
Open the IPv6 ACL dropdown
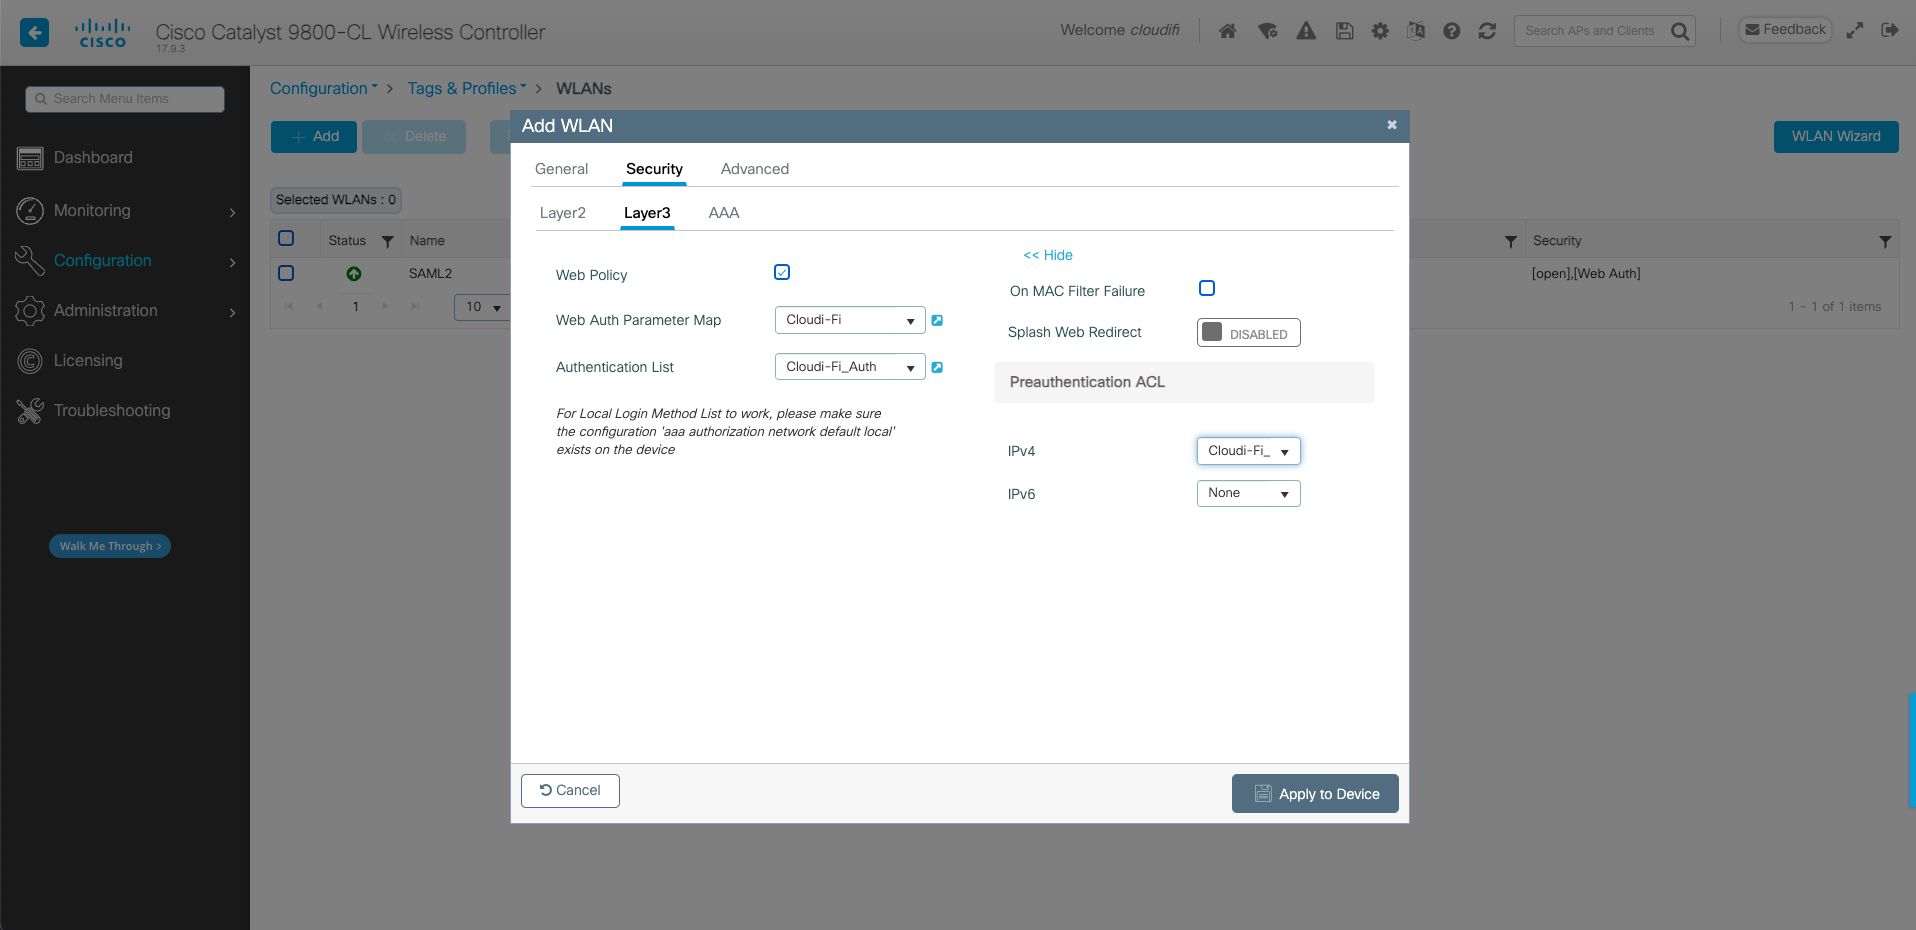[1248, 493]
